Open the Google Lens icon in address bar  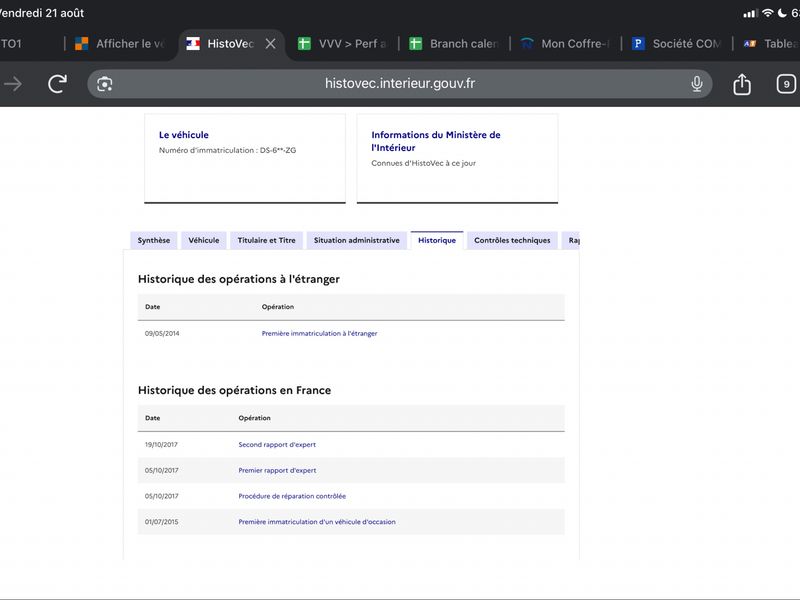[x=105, y=84]
